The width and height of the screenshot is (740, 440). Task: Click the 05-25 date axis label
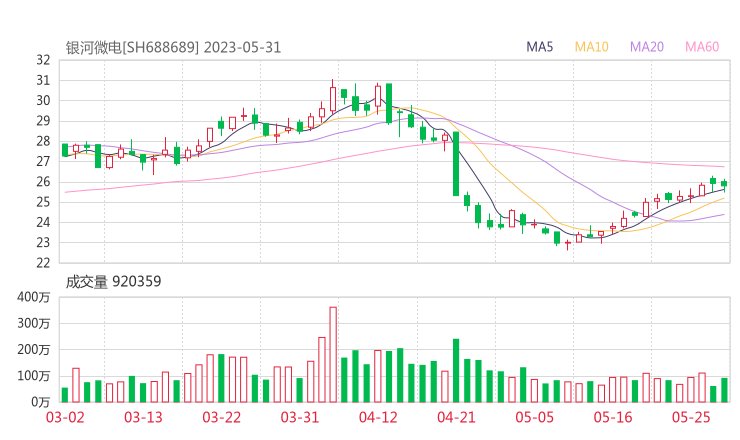[691, 417]
